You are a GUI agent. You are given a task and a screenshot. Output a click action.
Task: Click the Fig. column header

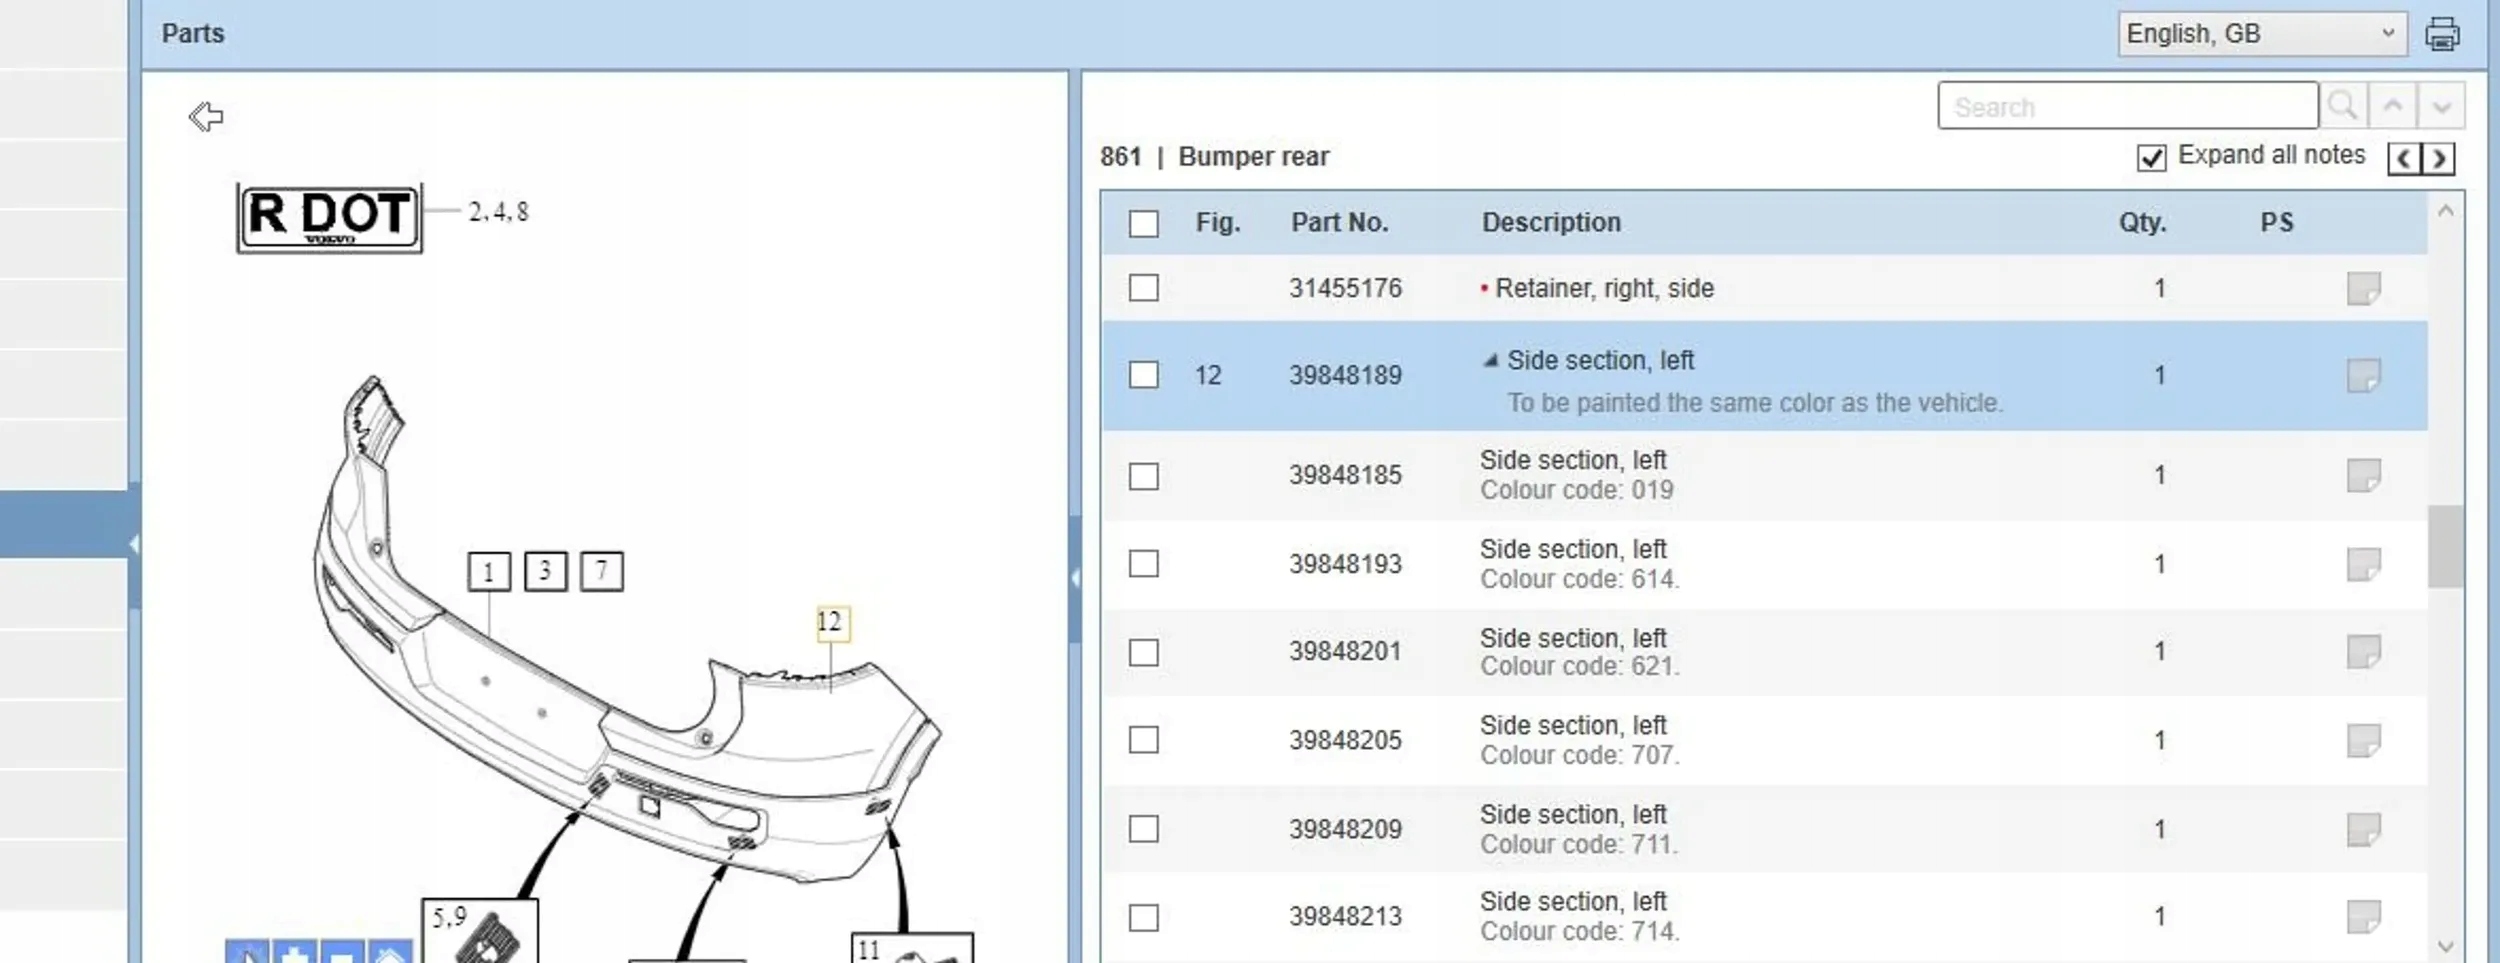point(1218,222)
